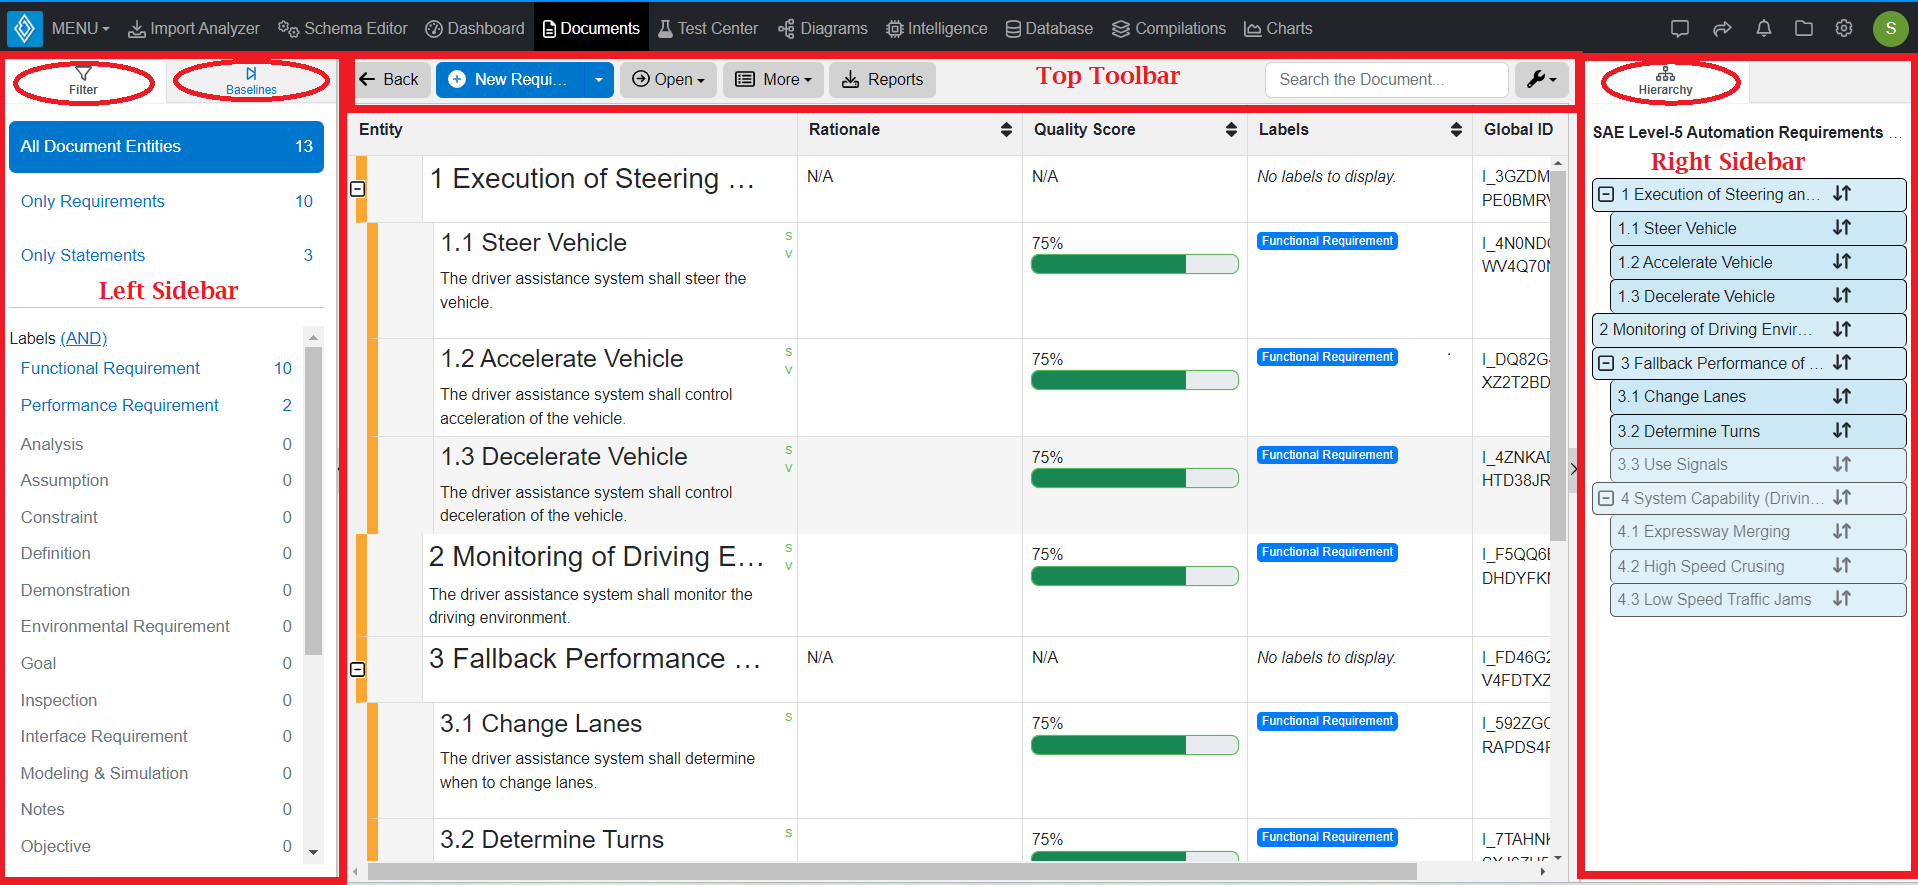Open the MENU dropdown
This screenshot has width=1918, height=885.
[x=80, y=28]
